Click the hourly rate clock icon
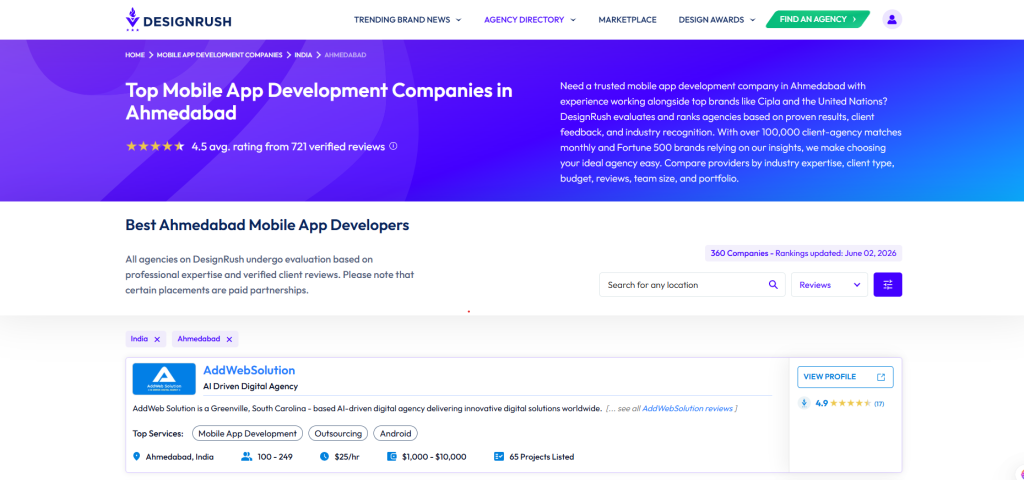The width and height of the screenshot is (1024, 480). [x=324, y=456]
